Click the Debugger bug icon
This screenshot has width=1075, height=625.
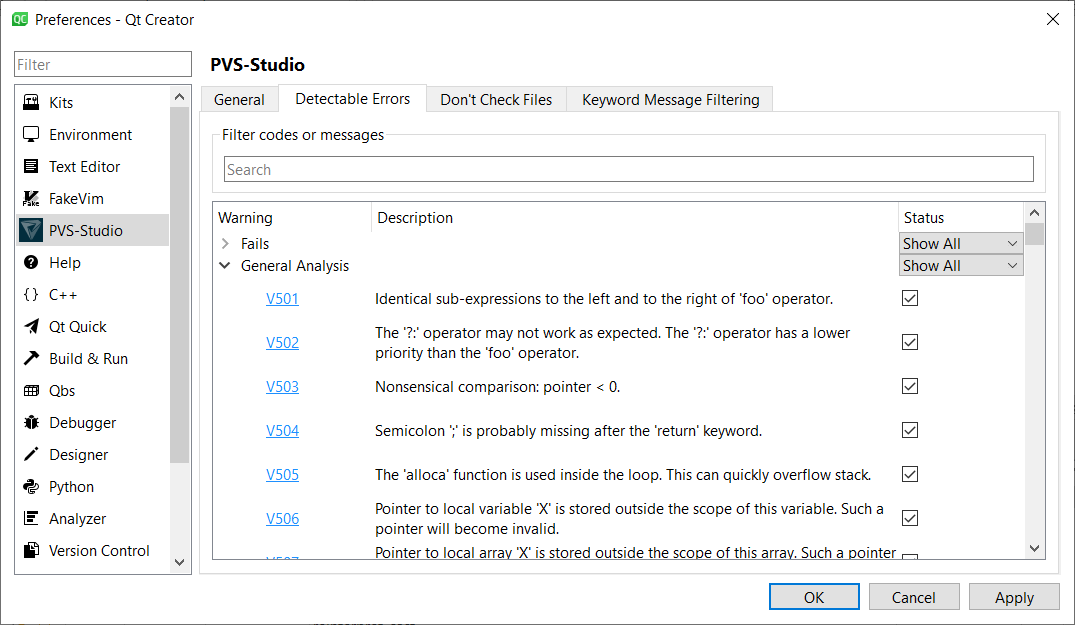[x=31, y=423]
